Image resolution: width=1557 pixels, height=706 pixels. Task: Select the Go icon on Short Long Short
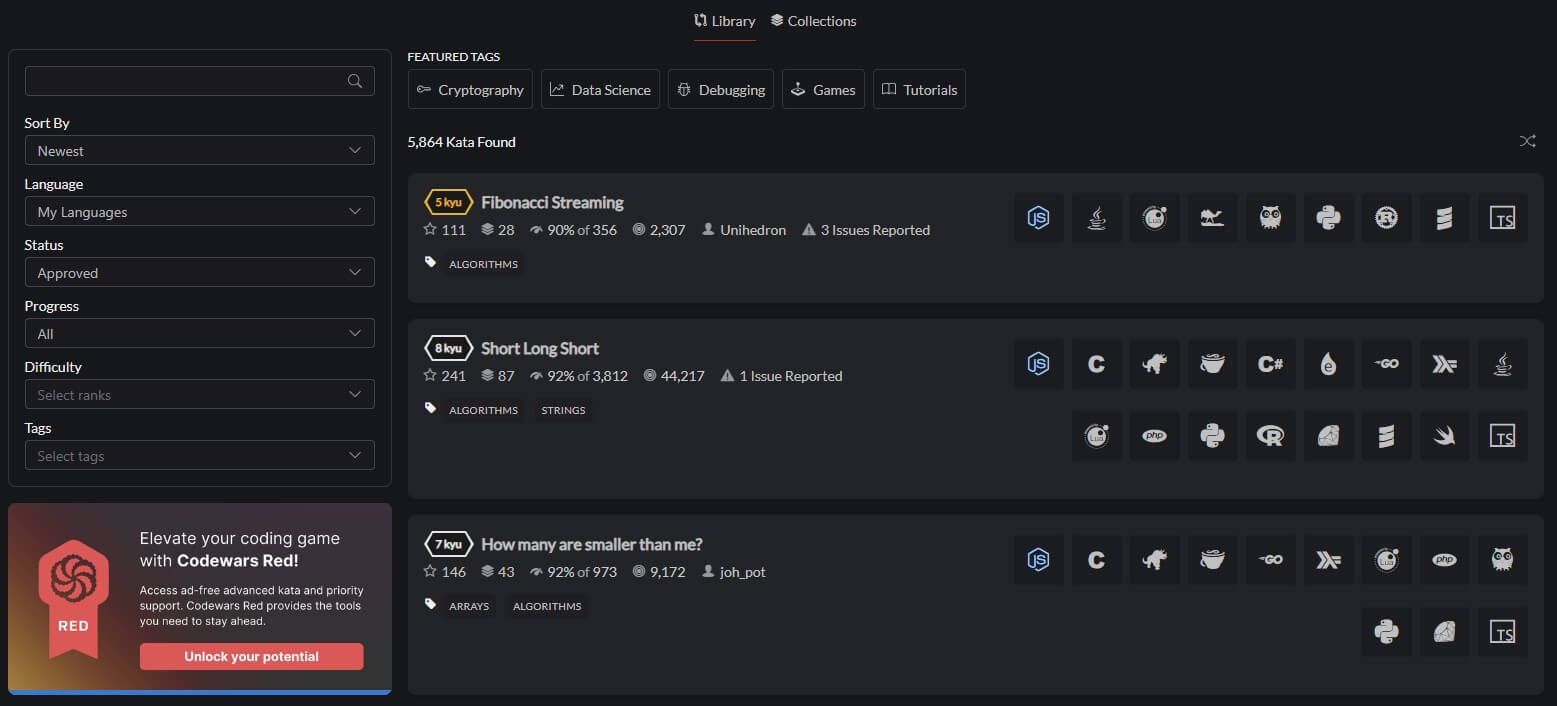click(x=1386, y=364)
